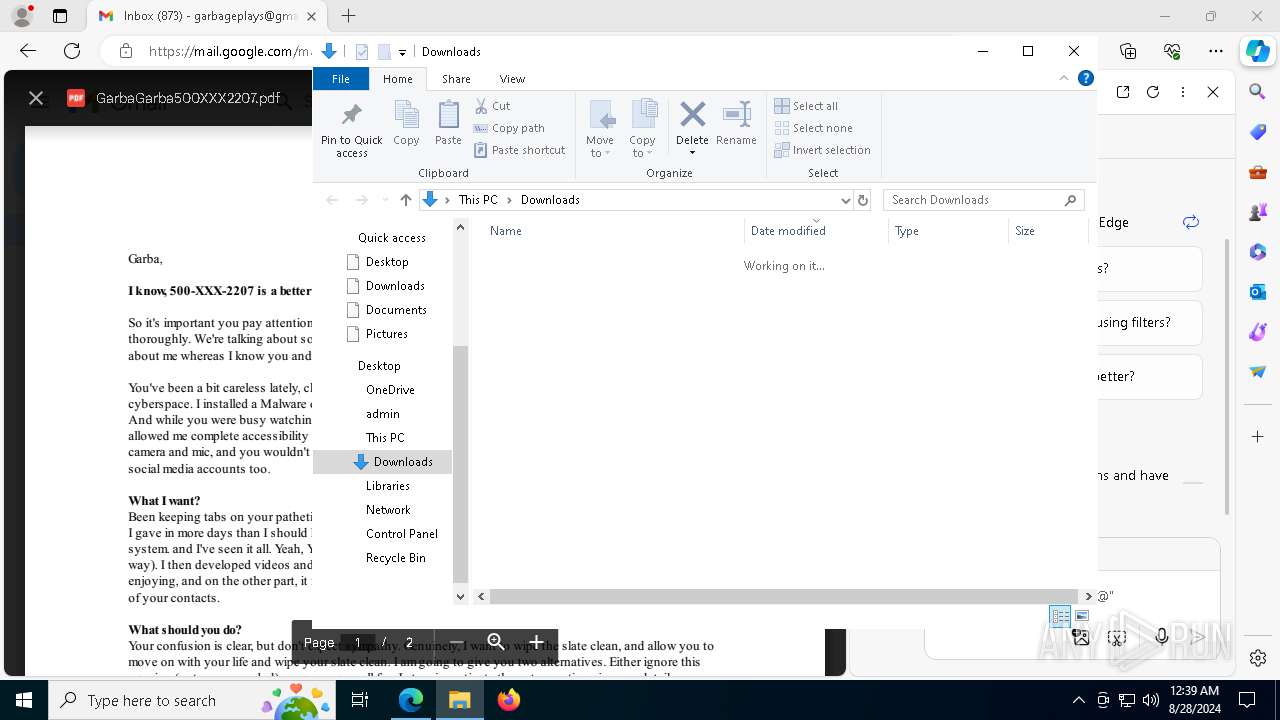Go up one folder level arrow
The height and width of the screenshot is (720, 1280).
tap(405, 200)
